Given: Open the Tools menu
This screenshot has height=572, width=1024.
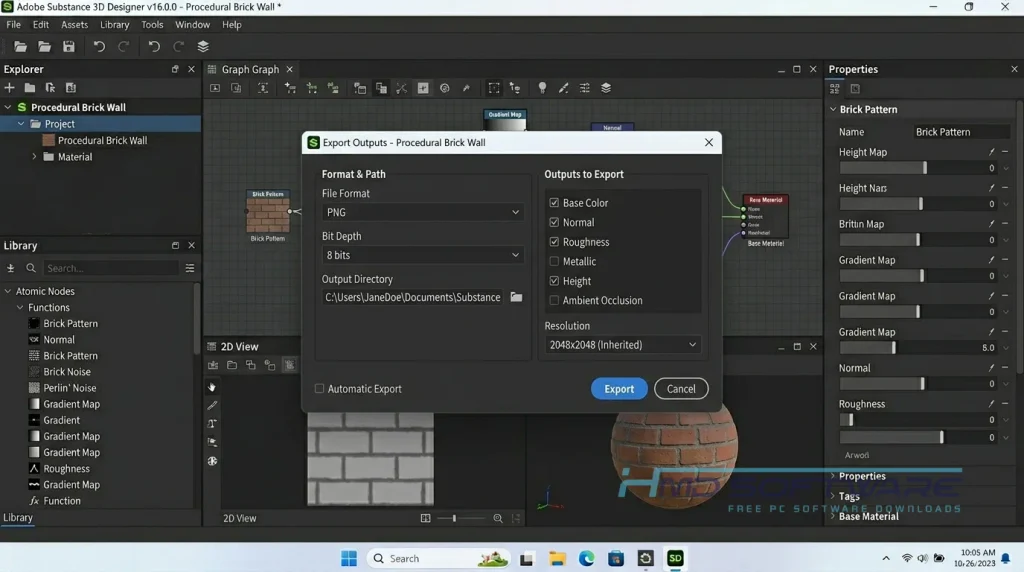Looking at the screenshot, I should (152, 25).
